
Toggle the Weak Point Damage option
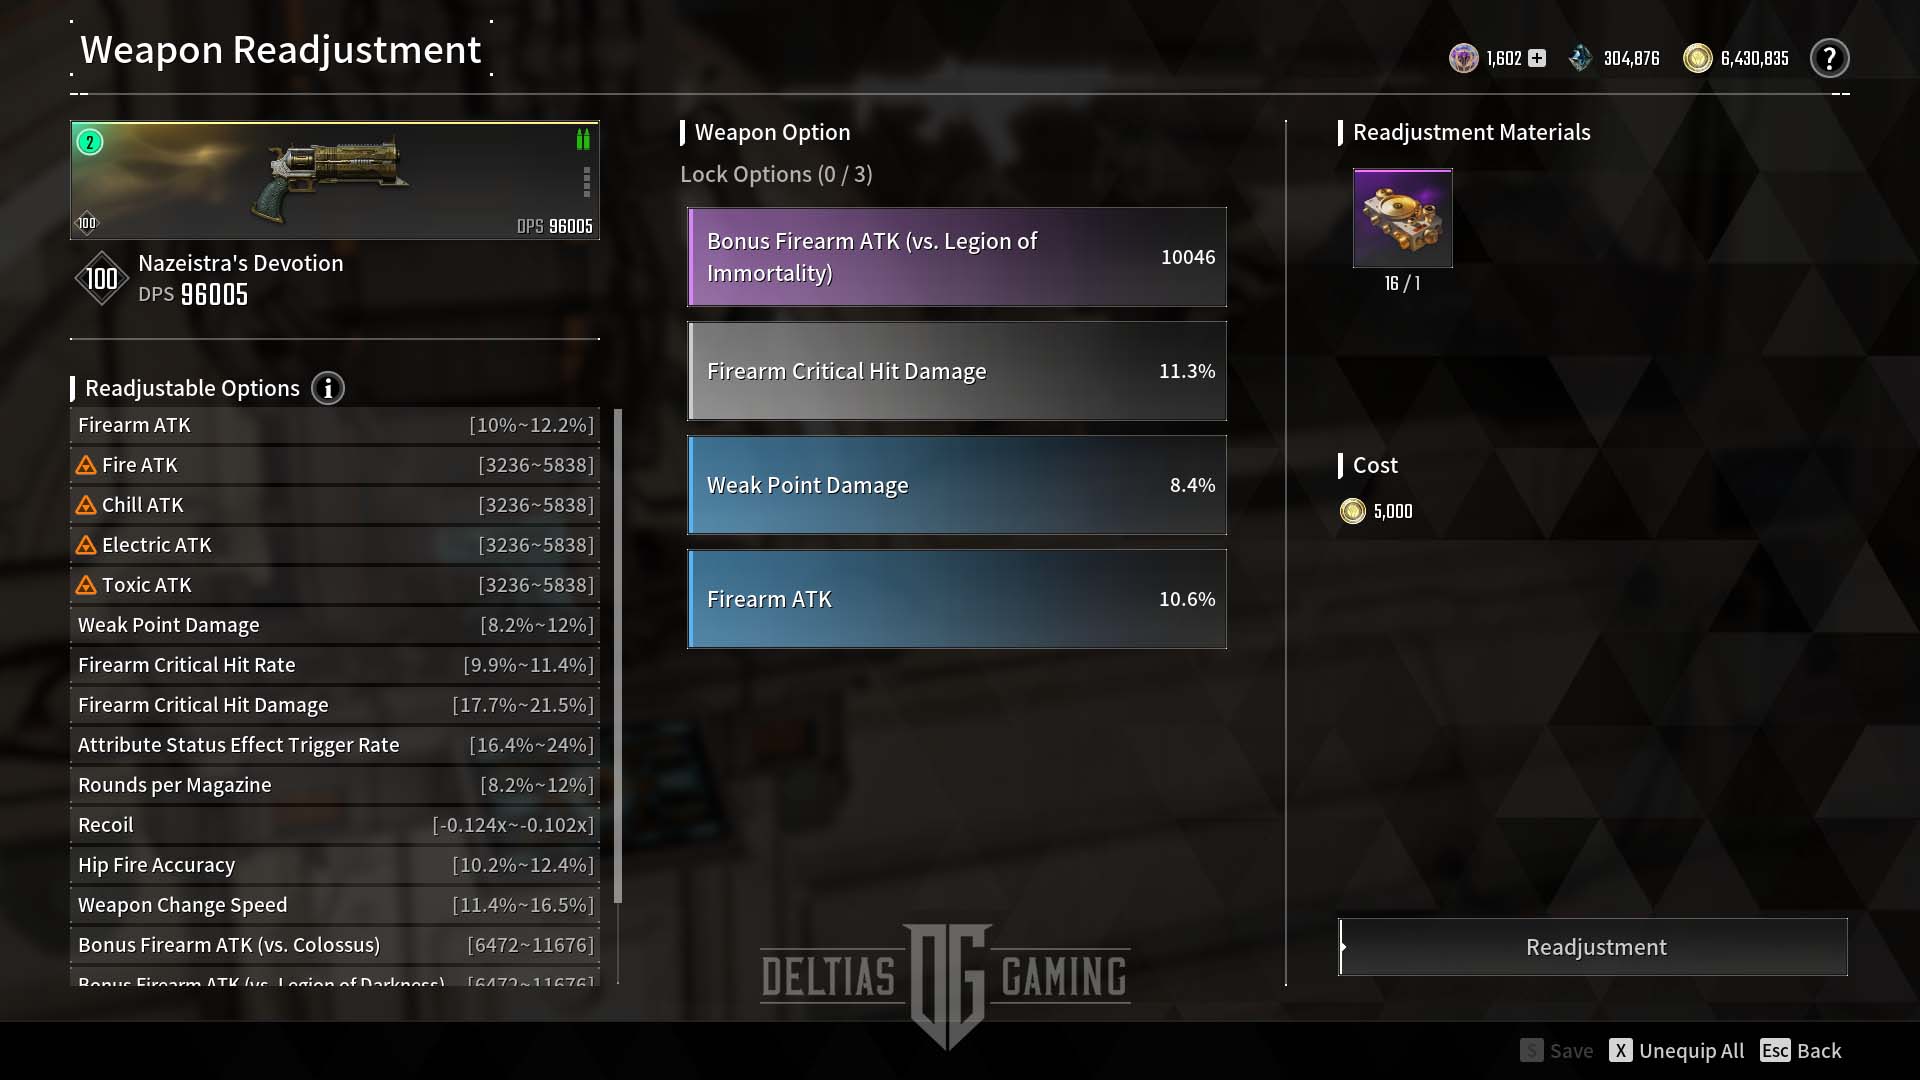coord(959,484)
